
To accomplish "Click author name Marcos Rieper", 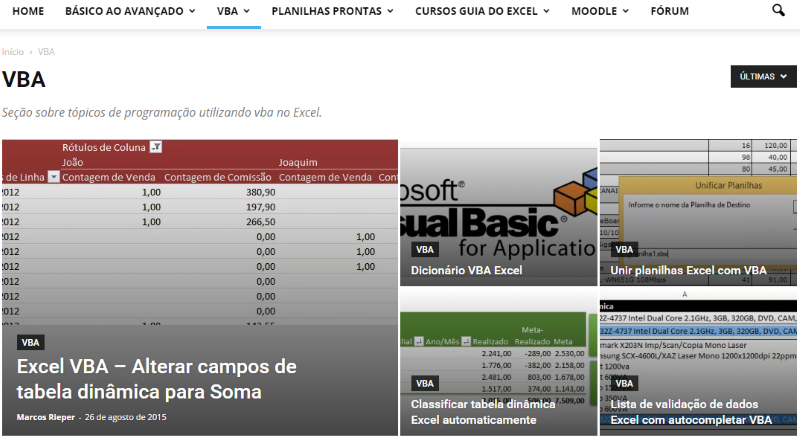I will coord(45,417).
